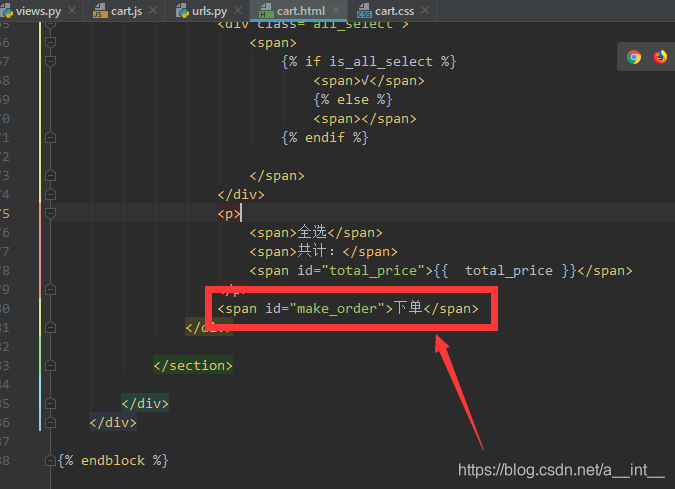This screenshot has height=489, width=675.
Task: Place the cursor on the endblock tag
Action: click(113, 461)
